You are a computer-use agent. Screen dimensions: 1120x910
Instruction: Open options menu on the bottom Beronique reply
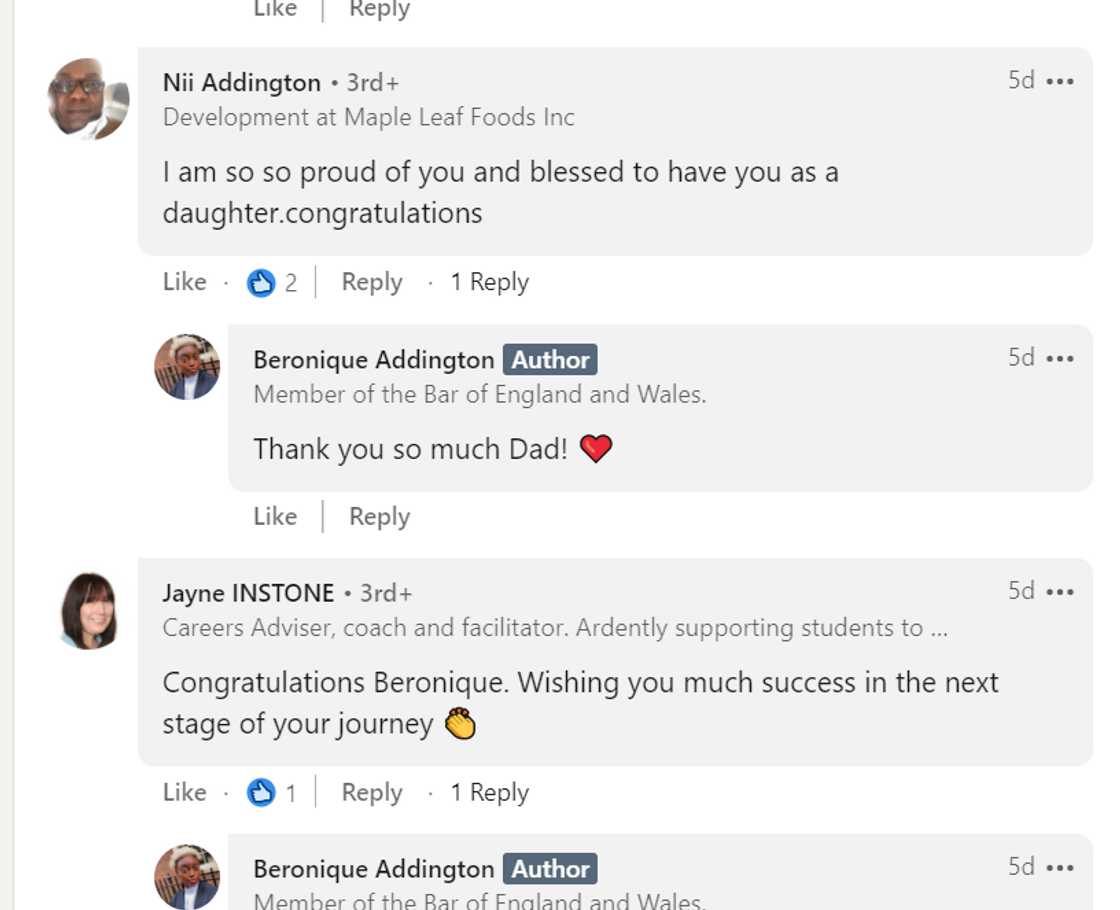1059,866
